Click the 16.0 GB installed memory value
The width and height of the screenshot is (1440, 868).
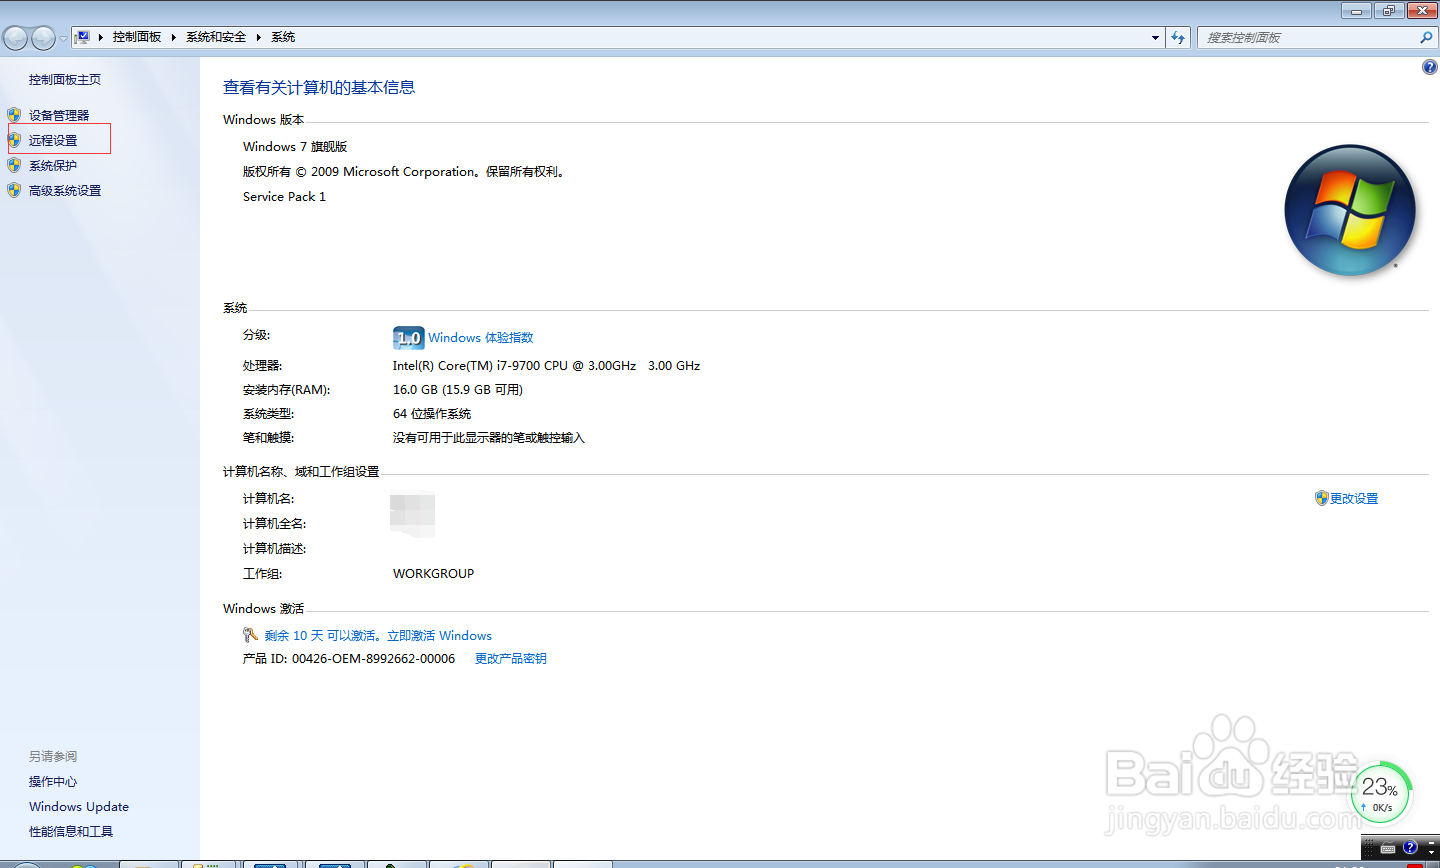click(458, 390)
